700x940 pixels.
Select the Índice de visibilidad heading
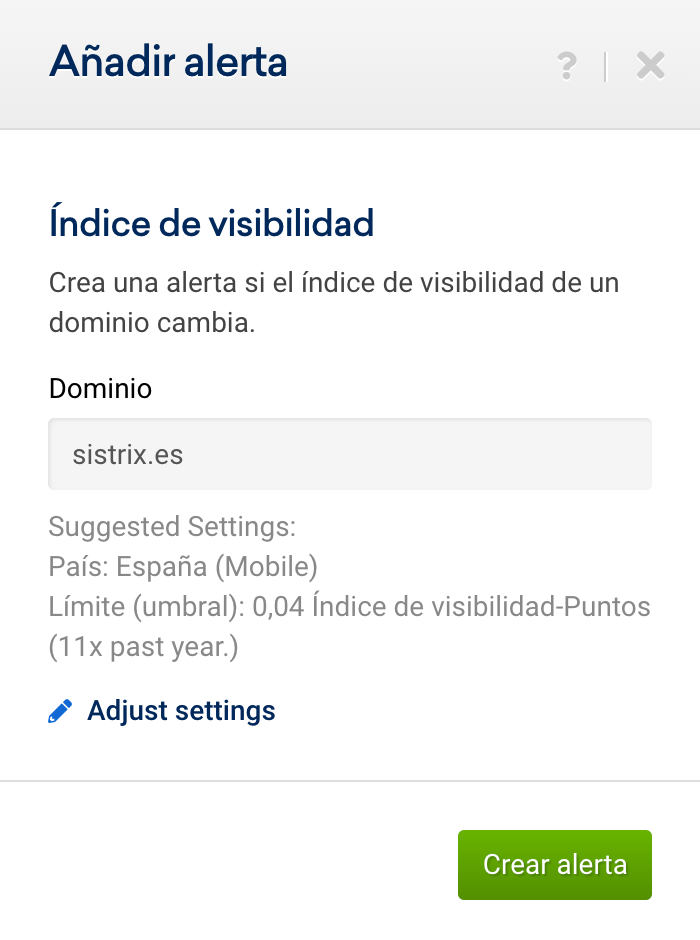(211, 222)
